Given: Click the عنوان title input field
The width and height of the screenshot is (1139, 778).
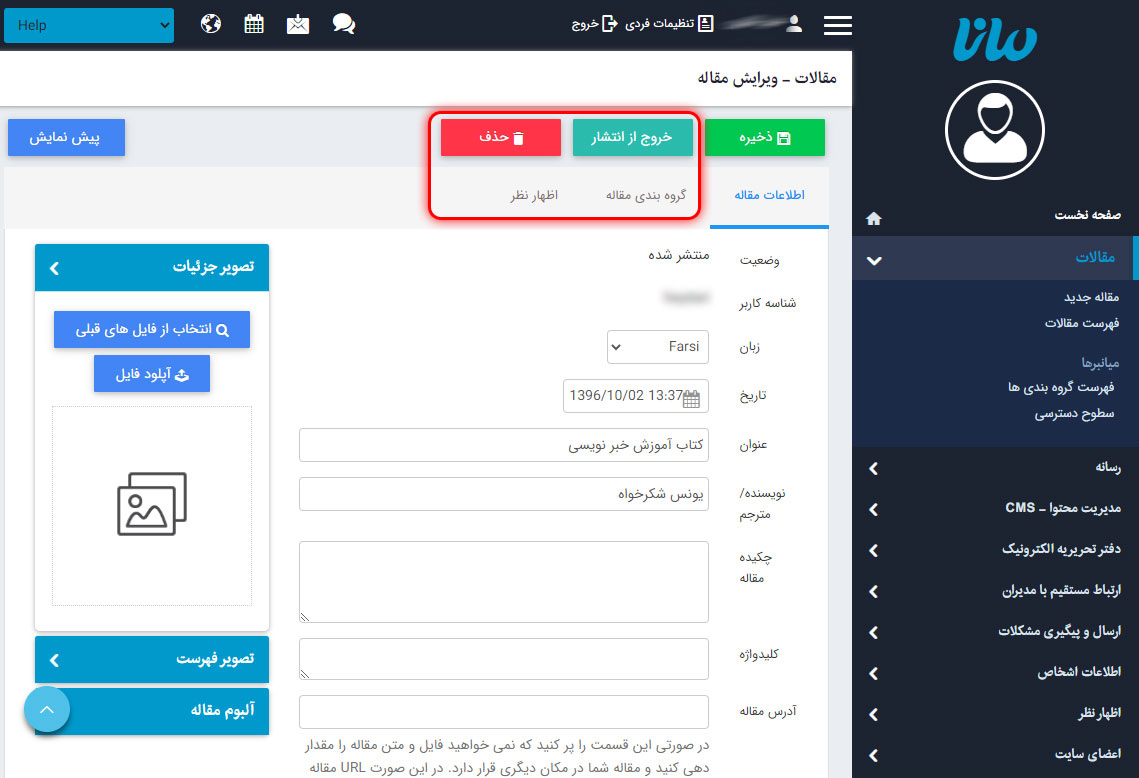Looking at the screenshot, I should [500, 445].
